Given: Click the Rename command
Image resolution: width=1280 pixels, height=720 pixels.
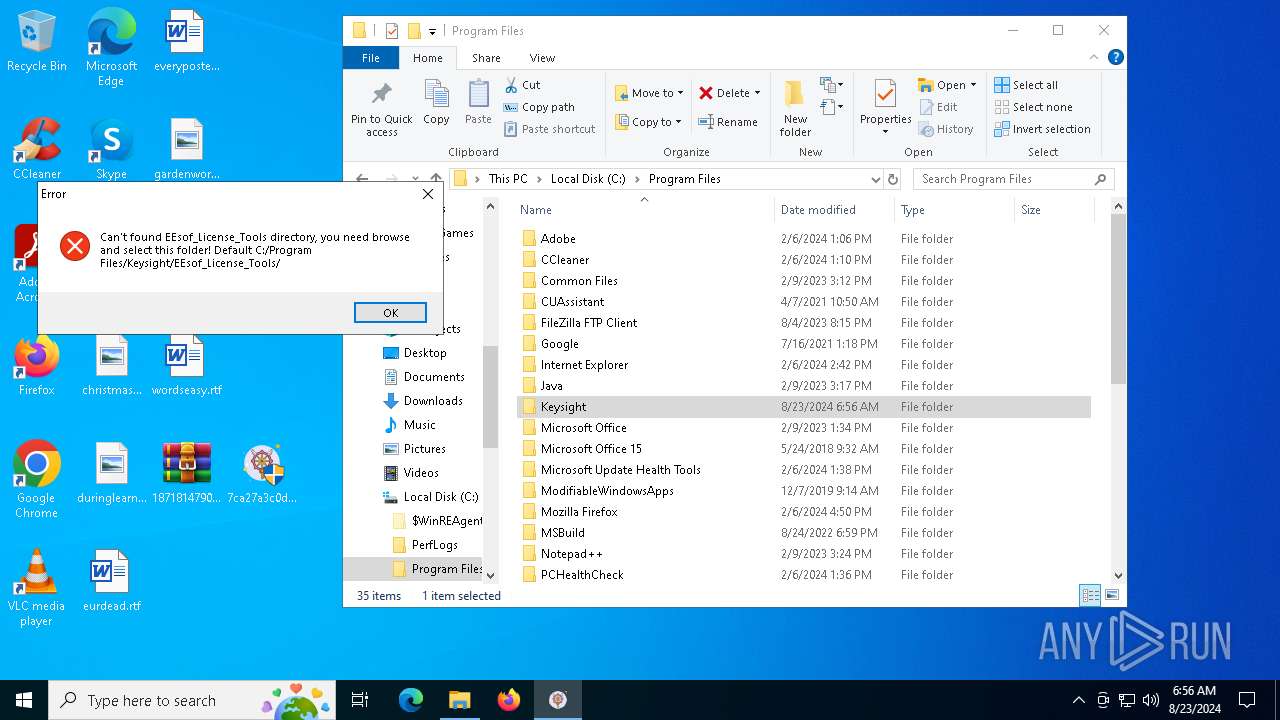Looking at the screenshot, I should coord(728,122).
